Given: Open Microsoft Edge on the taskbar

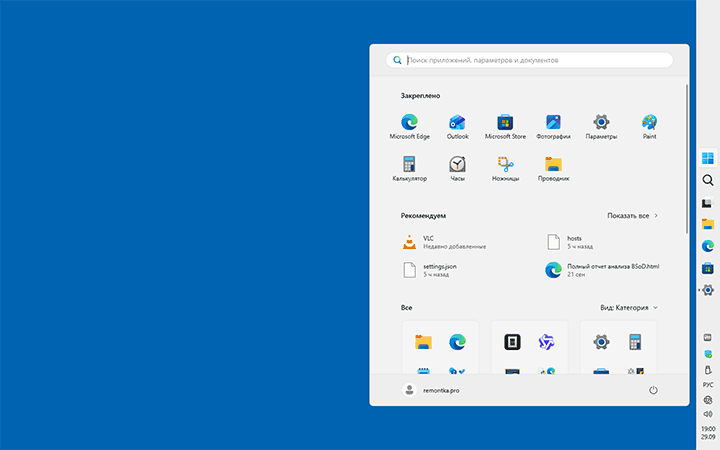Looking at the screenshot, I should [x=708, y=246].
